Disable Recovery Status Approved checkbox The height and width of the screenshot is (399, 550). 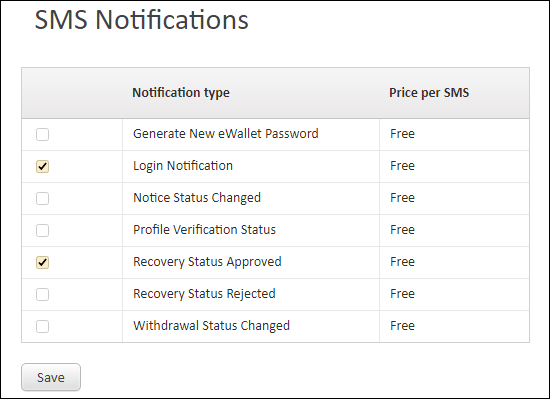42,262
